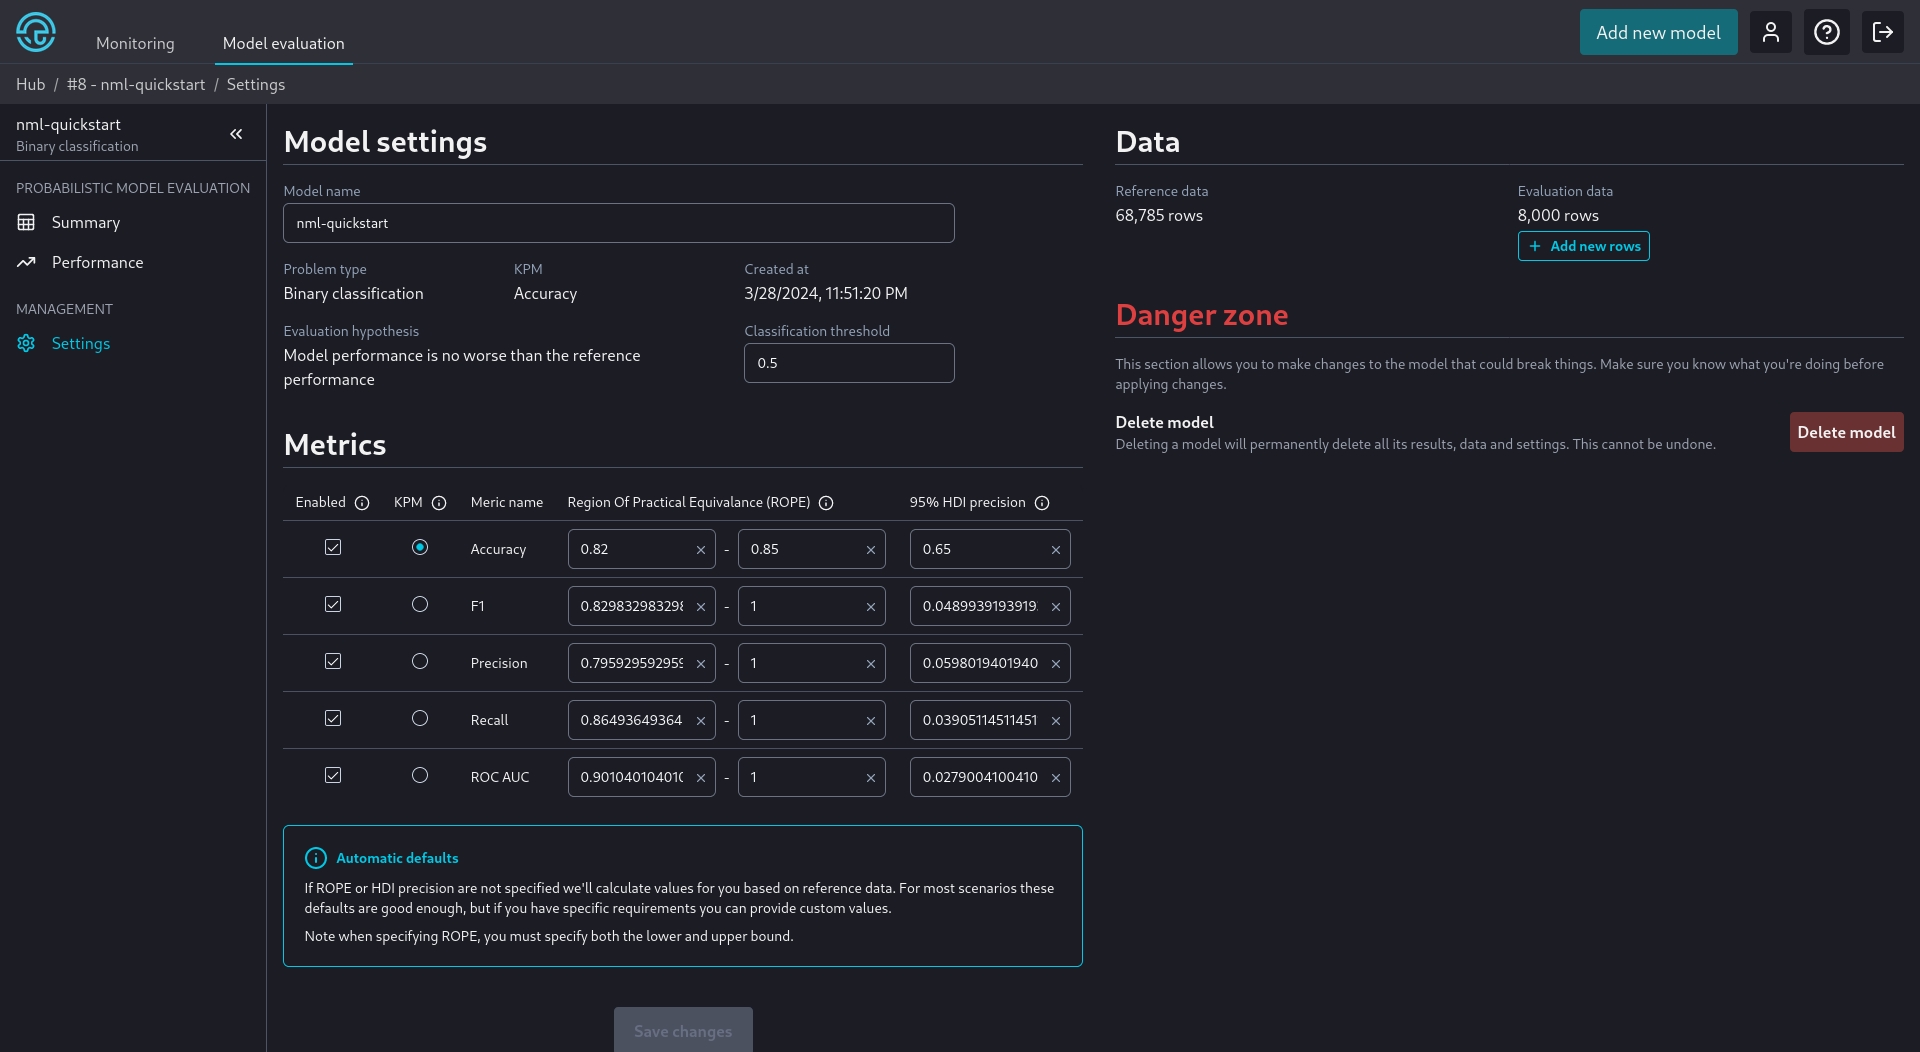
Task: Click the Add new rows button
Action: pyautogui.click(x=1583, y=246)
